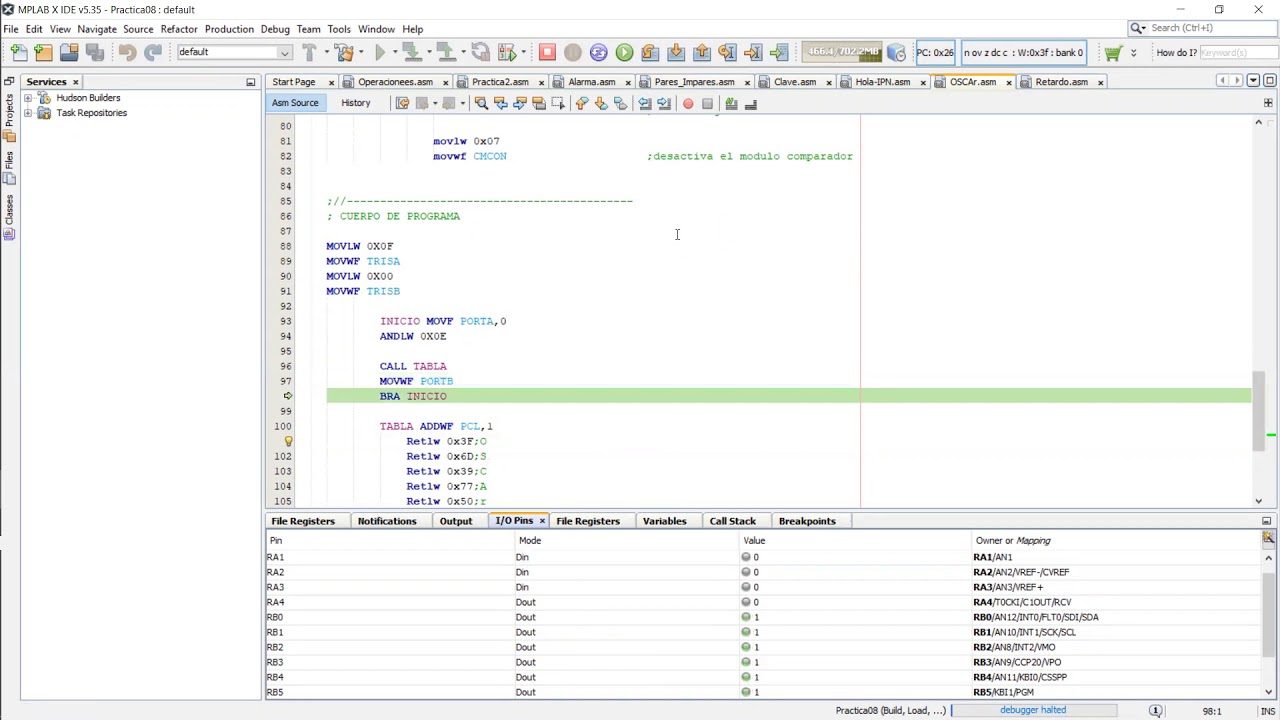Viewport: 1280px width, 720px height.
Task: Click the New Project icon
Action: [x=43, y=52]
